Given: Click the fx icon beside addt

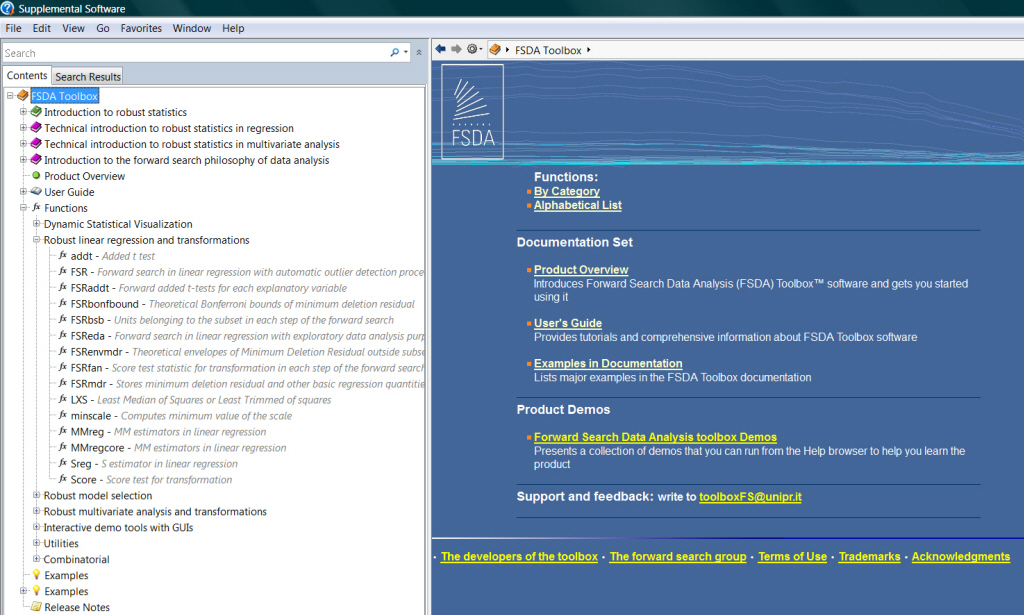Looking at the screenshot, I should [x=63, y=255].
